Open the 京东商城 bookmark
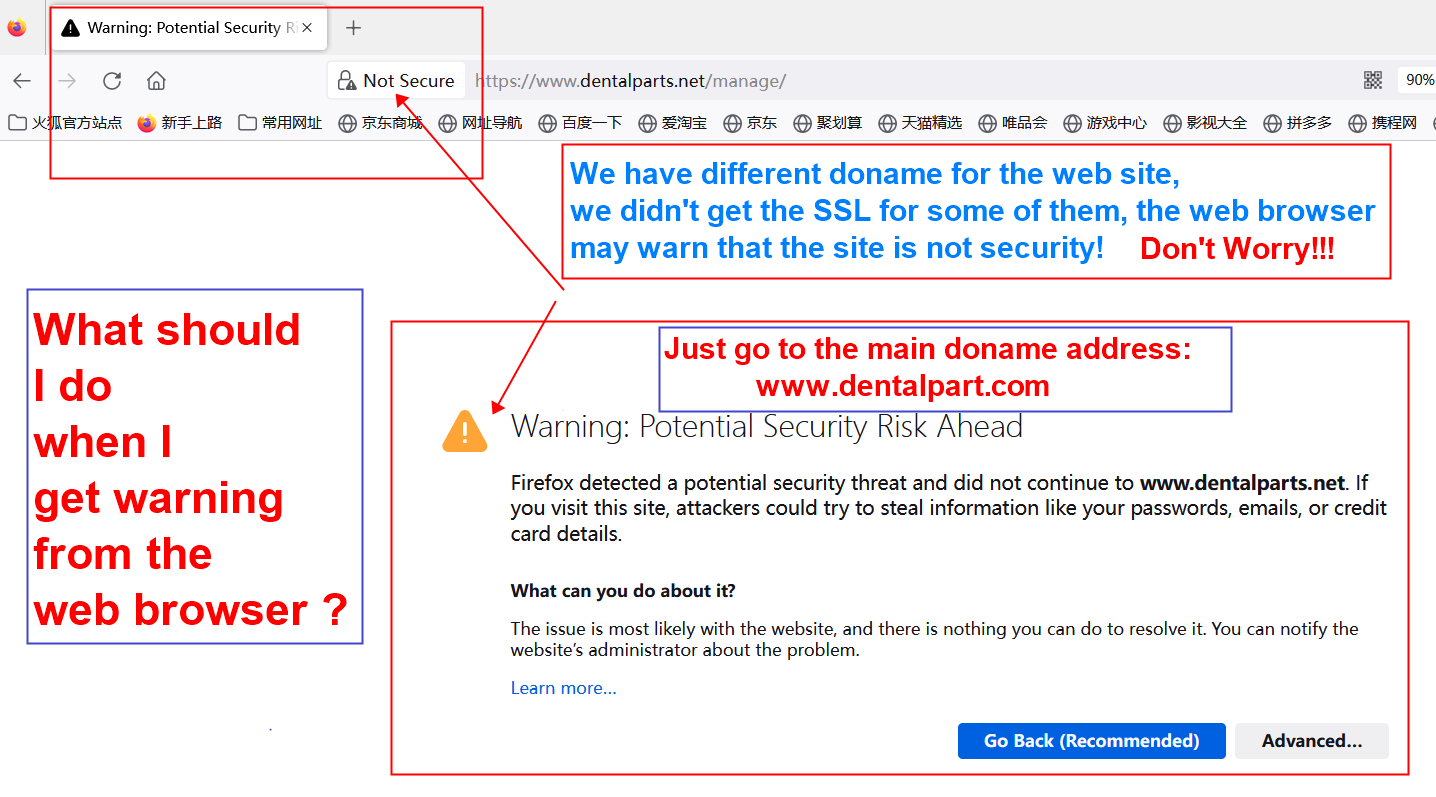The image size is (1436, 797). pyautogui.click(x=380, y=123)
